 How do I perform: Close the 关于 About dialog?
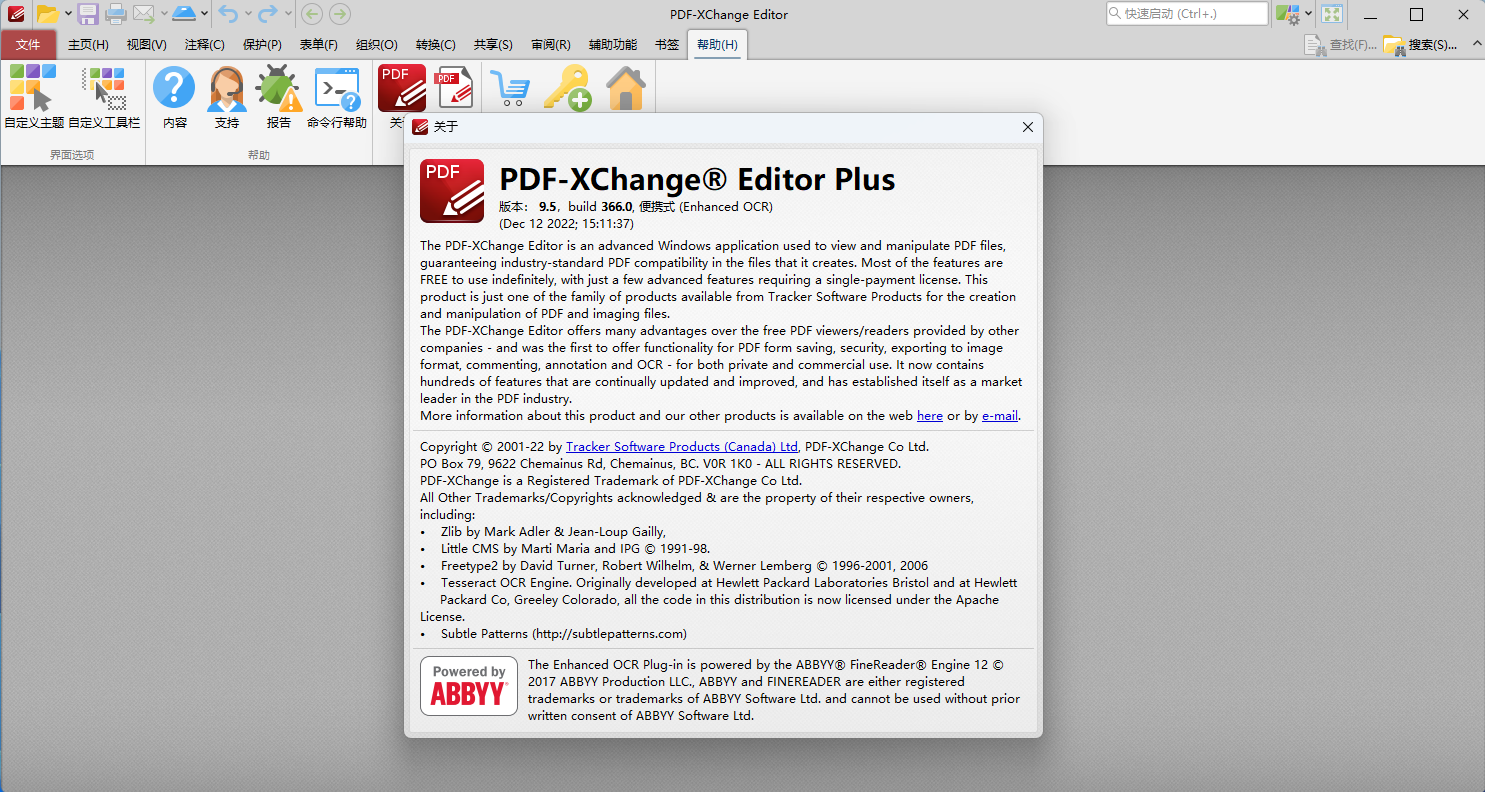pyautogui.click(x=1027, y=127)
